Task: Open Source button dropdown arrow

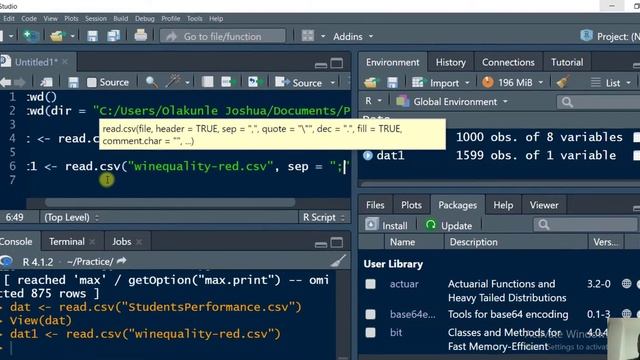Action: pyautogui.click(x=333, y=83)
